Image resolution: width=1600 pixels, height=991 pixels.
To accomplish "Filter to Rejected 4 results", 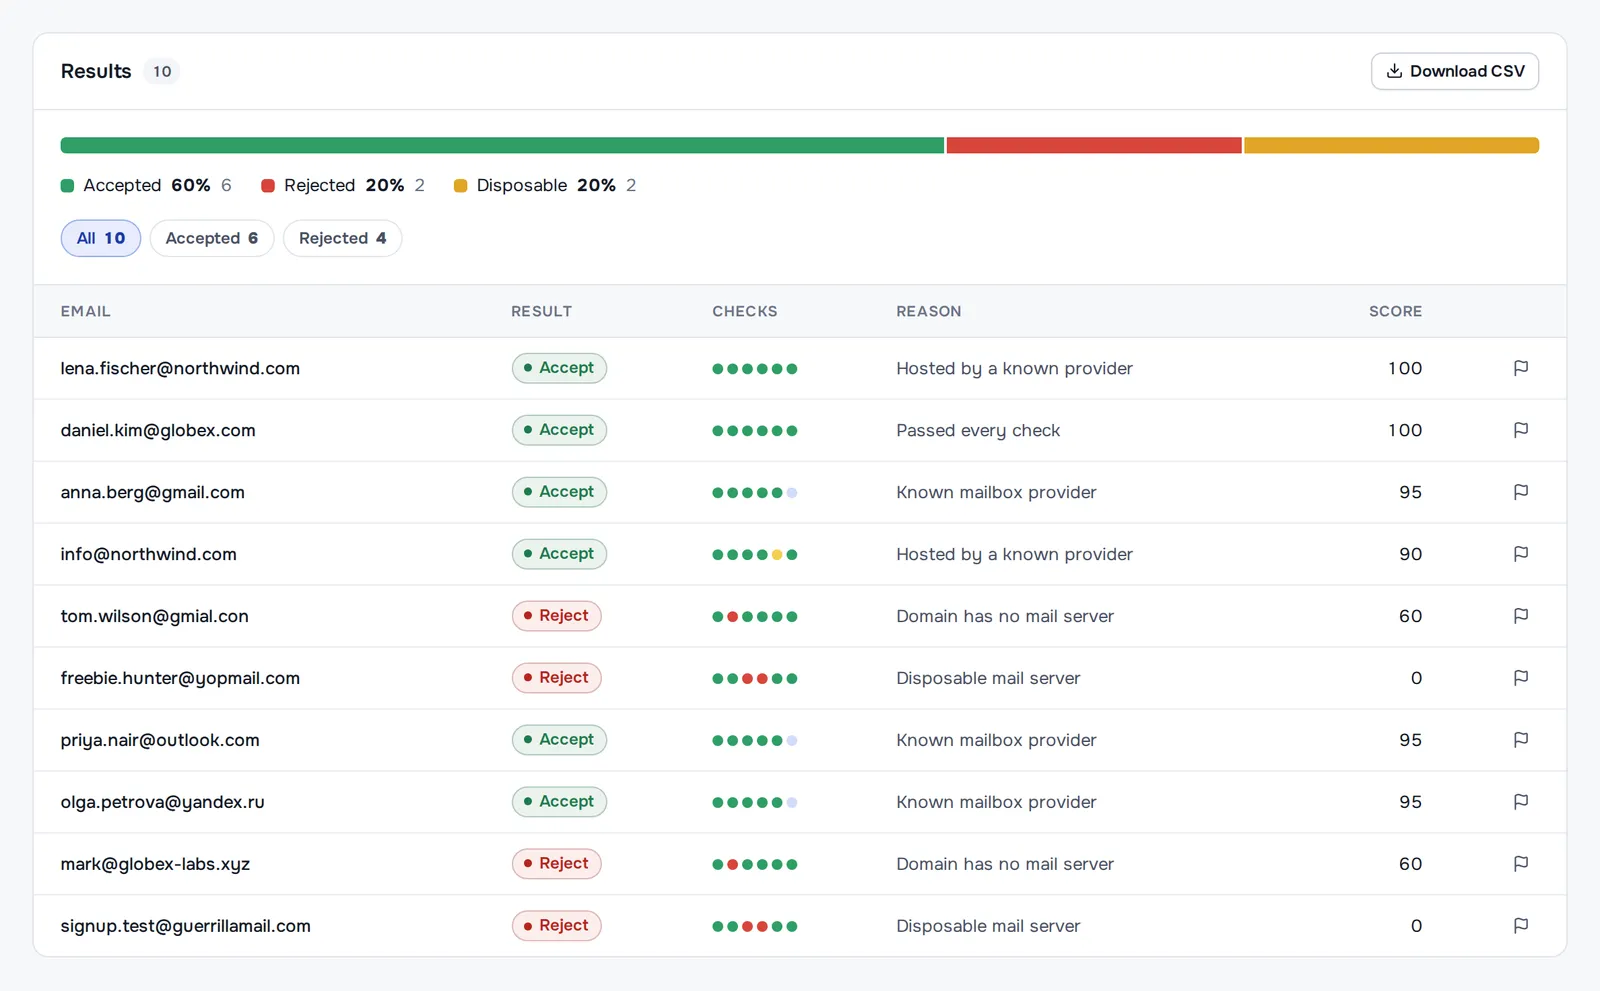I will [342, 238].
